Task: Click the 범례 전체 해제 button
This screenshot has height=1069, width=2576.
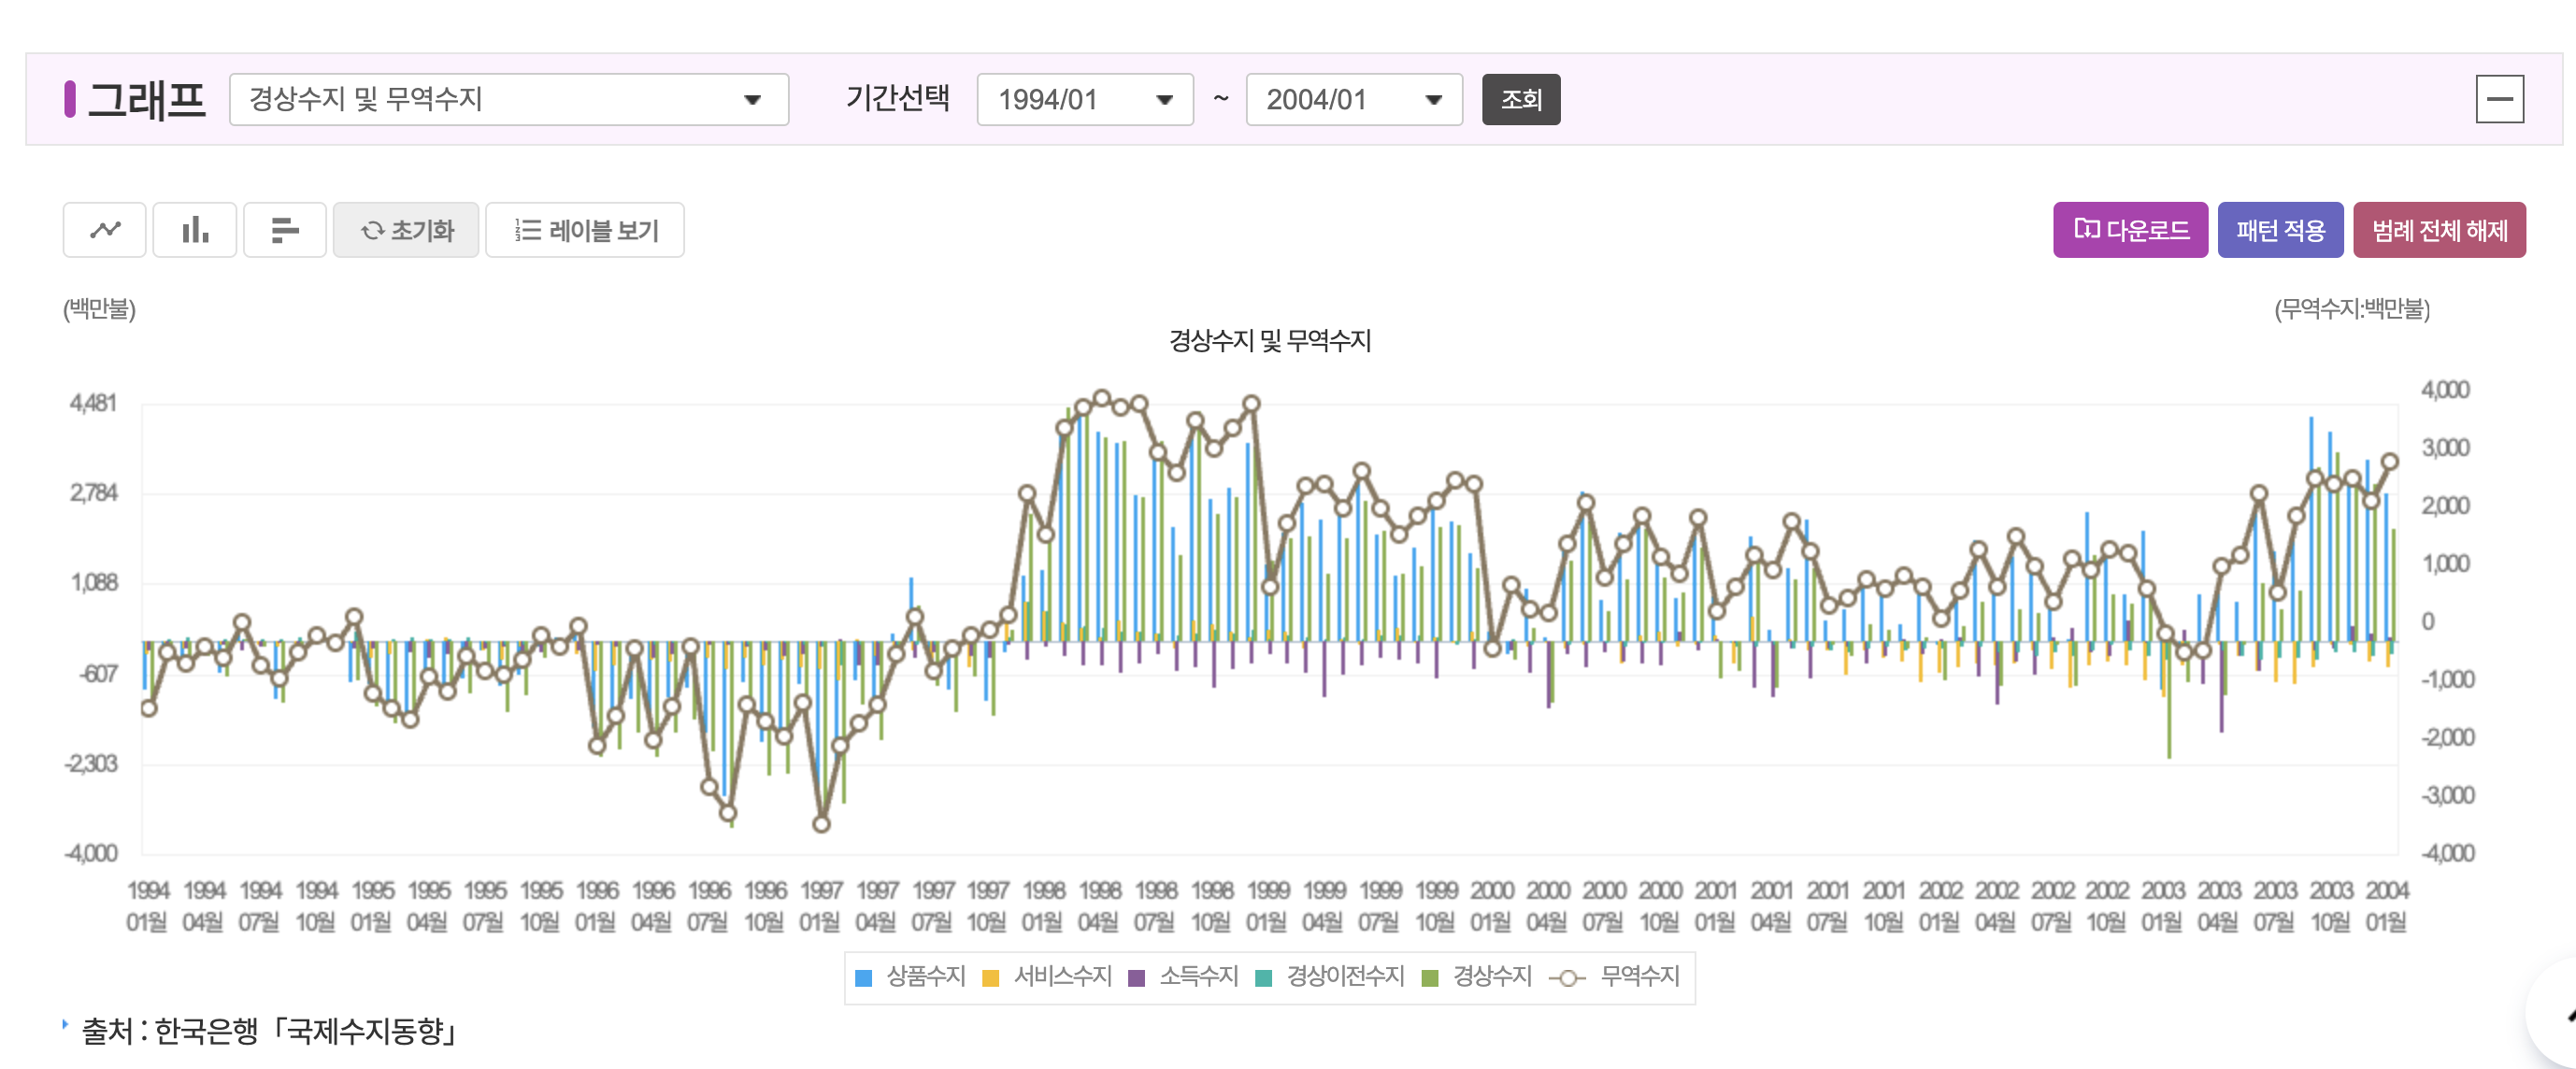Action: [2439, 230]
